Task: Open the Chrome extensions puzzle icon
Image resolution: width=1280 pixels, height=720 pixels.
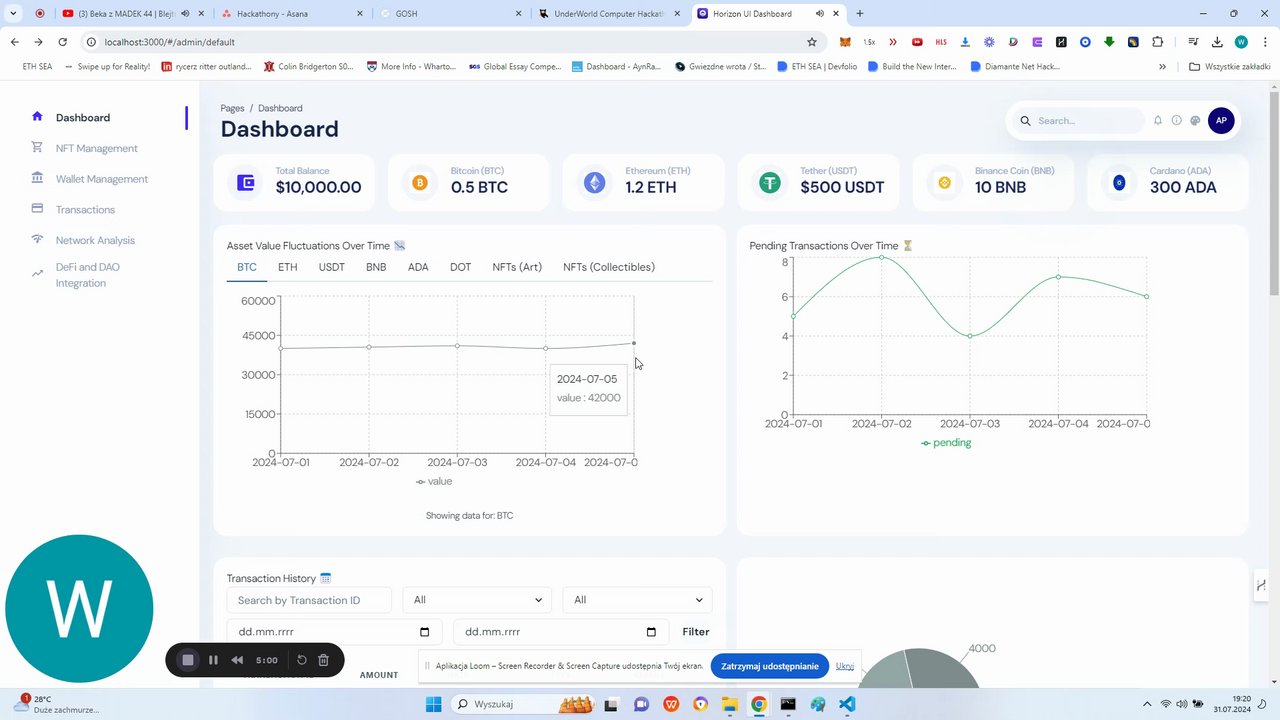Action: pyautogui.click(x=1157, y=42)
